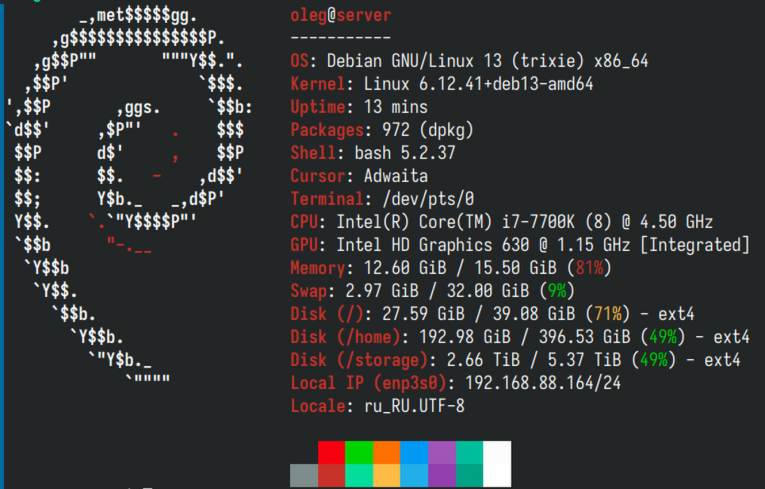Viewport: 765px width, 489px height.
Task: Click the Disk (/storage) line
Action: pyautogui.click(x=515, y=360)
